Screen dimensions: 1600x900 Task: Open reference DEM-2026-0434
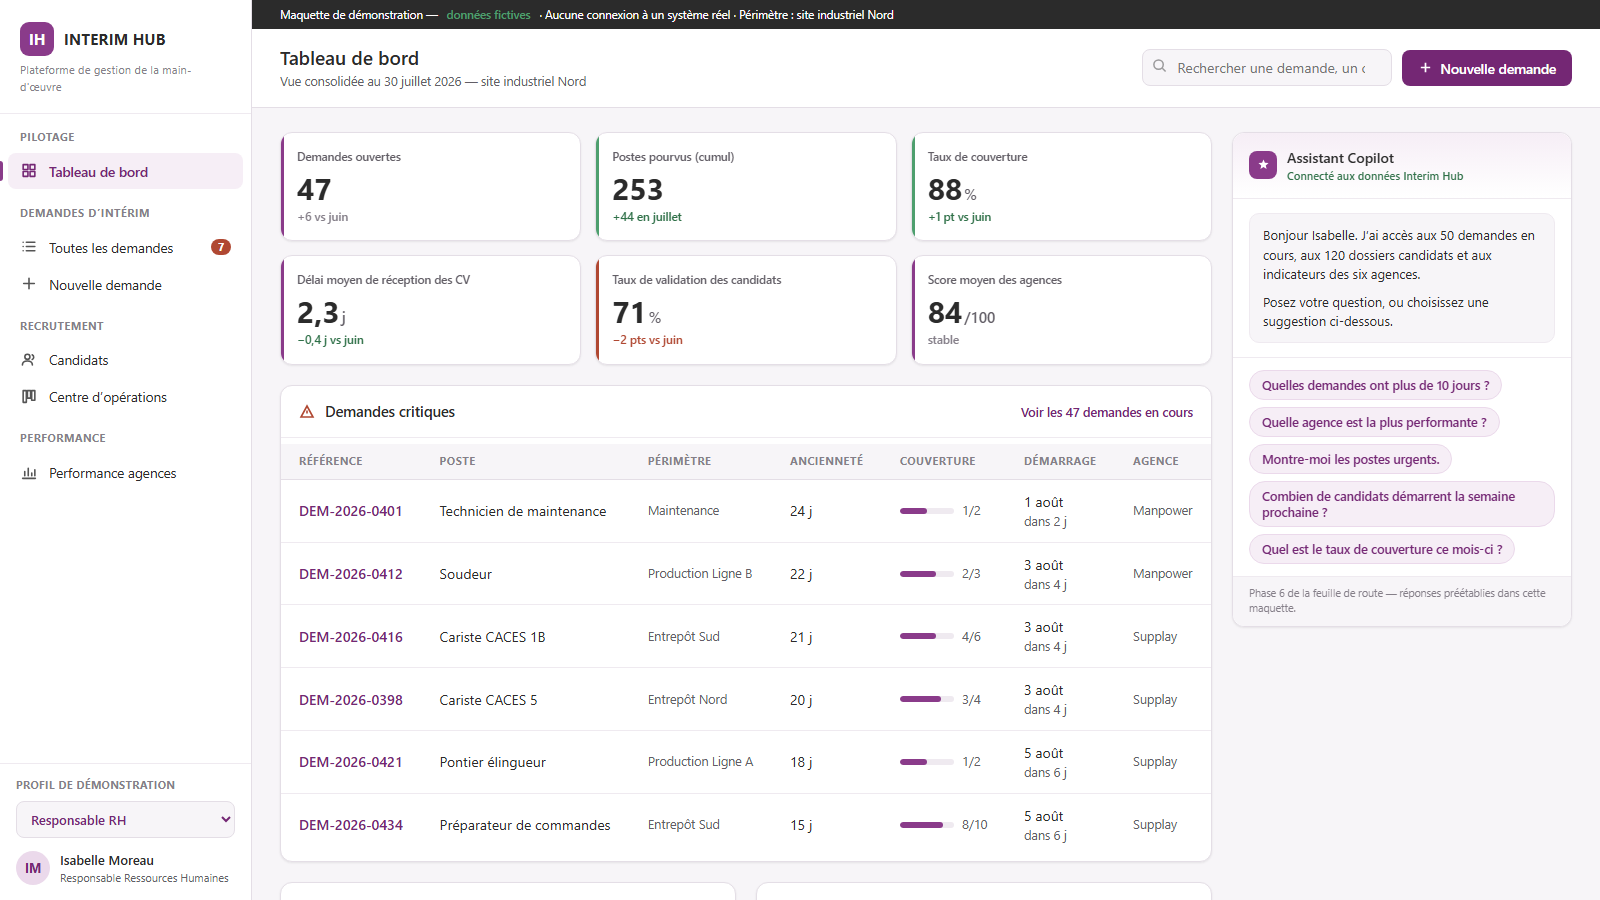coord(350,825)
